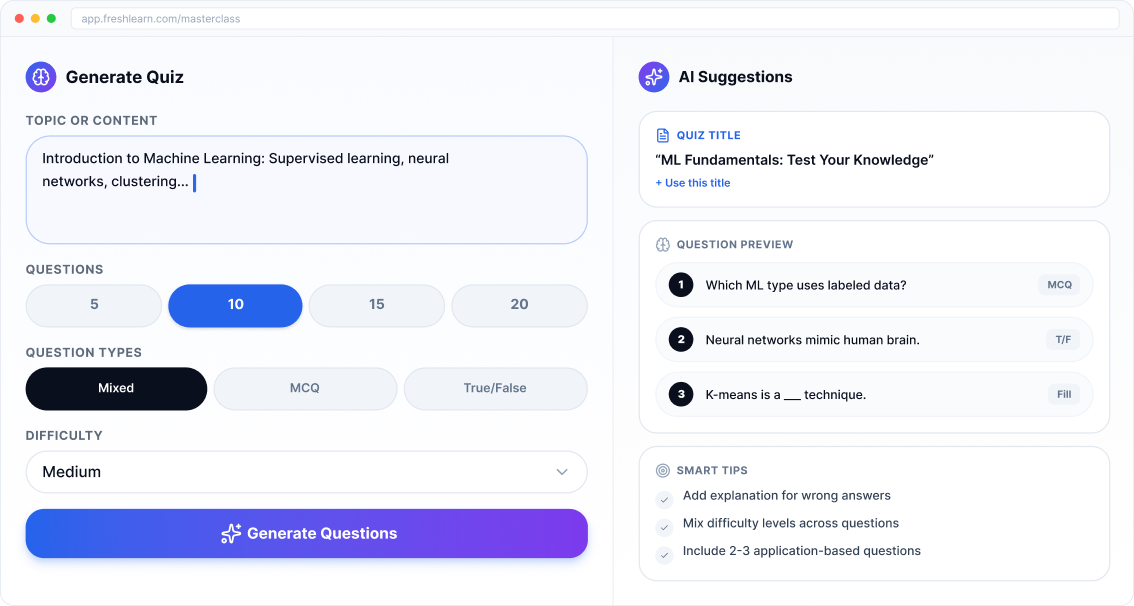Click the brain icon beside "Generate Quiz"
1134x606 pixels.
40,77
